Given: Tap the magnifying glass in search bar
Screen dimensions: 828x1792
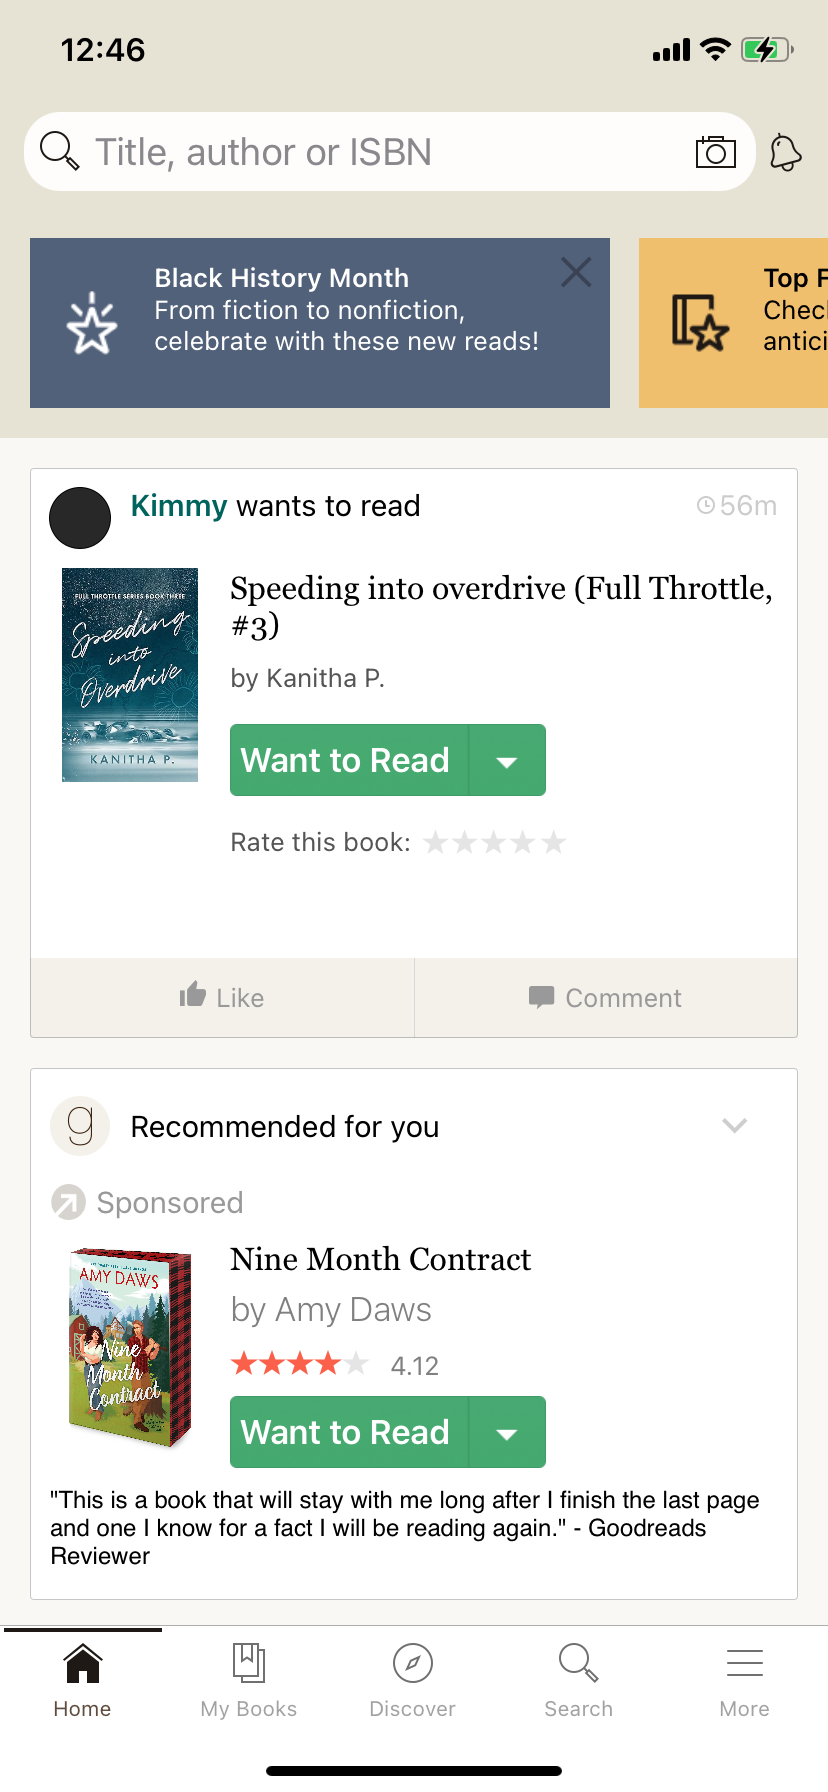Looking at the screenshot, I should pos(59,152).
